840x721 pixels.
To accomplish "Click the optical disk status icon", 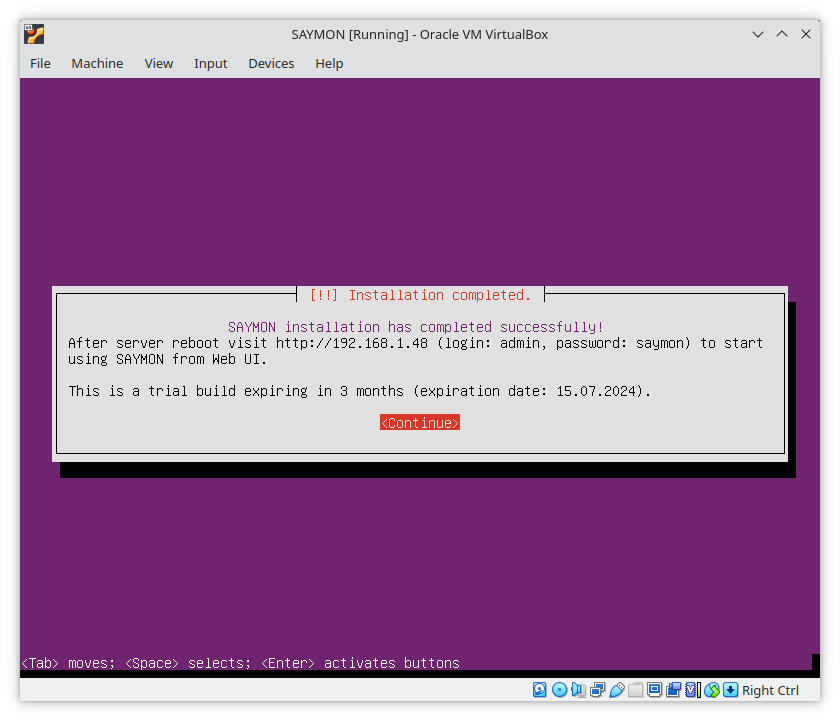I will 559,690.
